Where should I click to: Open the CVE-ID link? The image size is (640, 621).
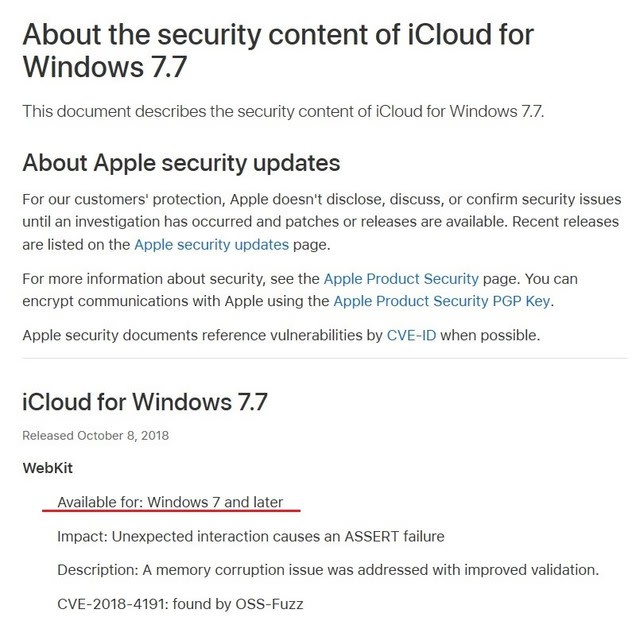point(411,336)
